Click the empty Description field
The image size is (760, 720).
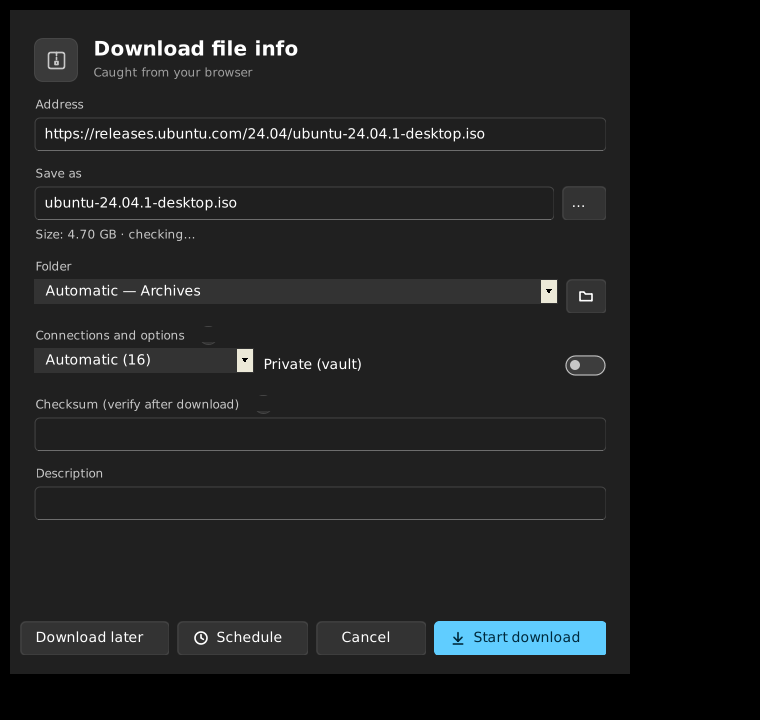click(320, 503)
